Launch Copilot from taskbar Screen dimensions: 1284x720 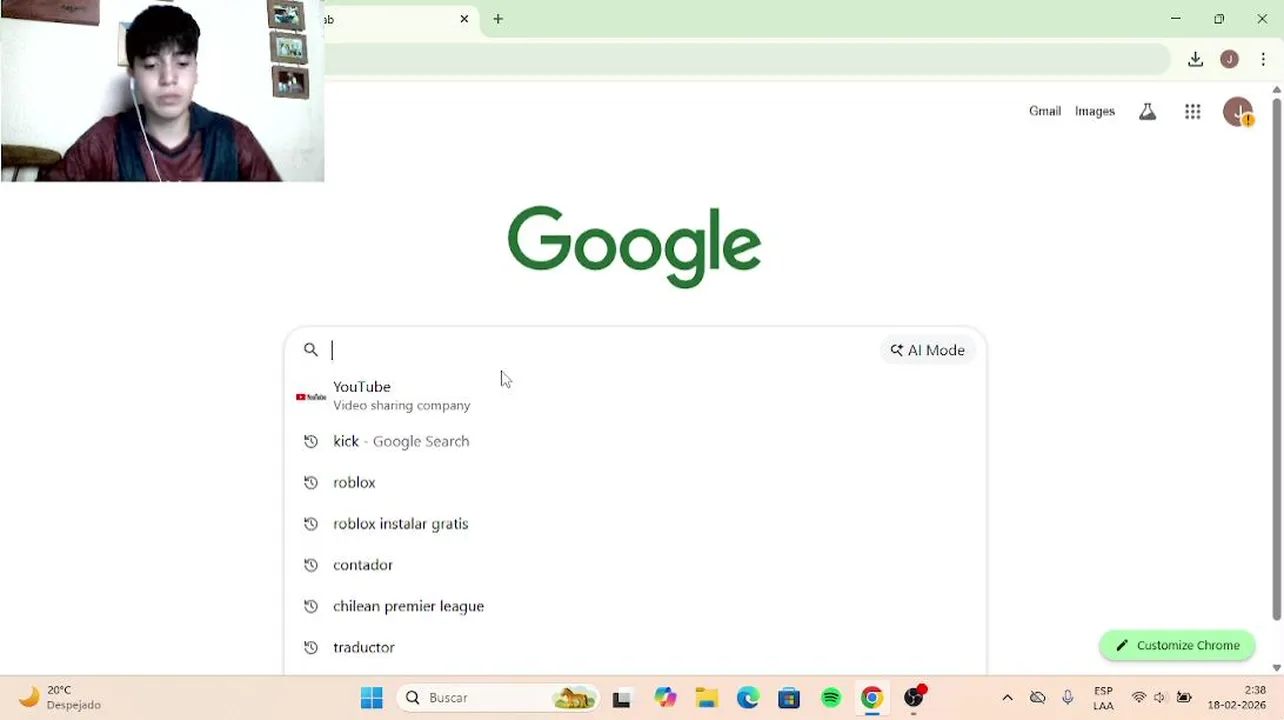click(665, 698)
